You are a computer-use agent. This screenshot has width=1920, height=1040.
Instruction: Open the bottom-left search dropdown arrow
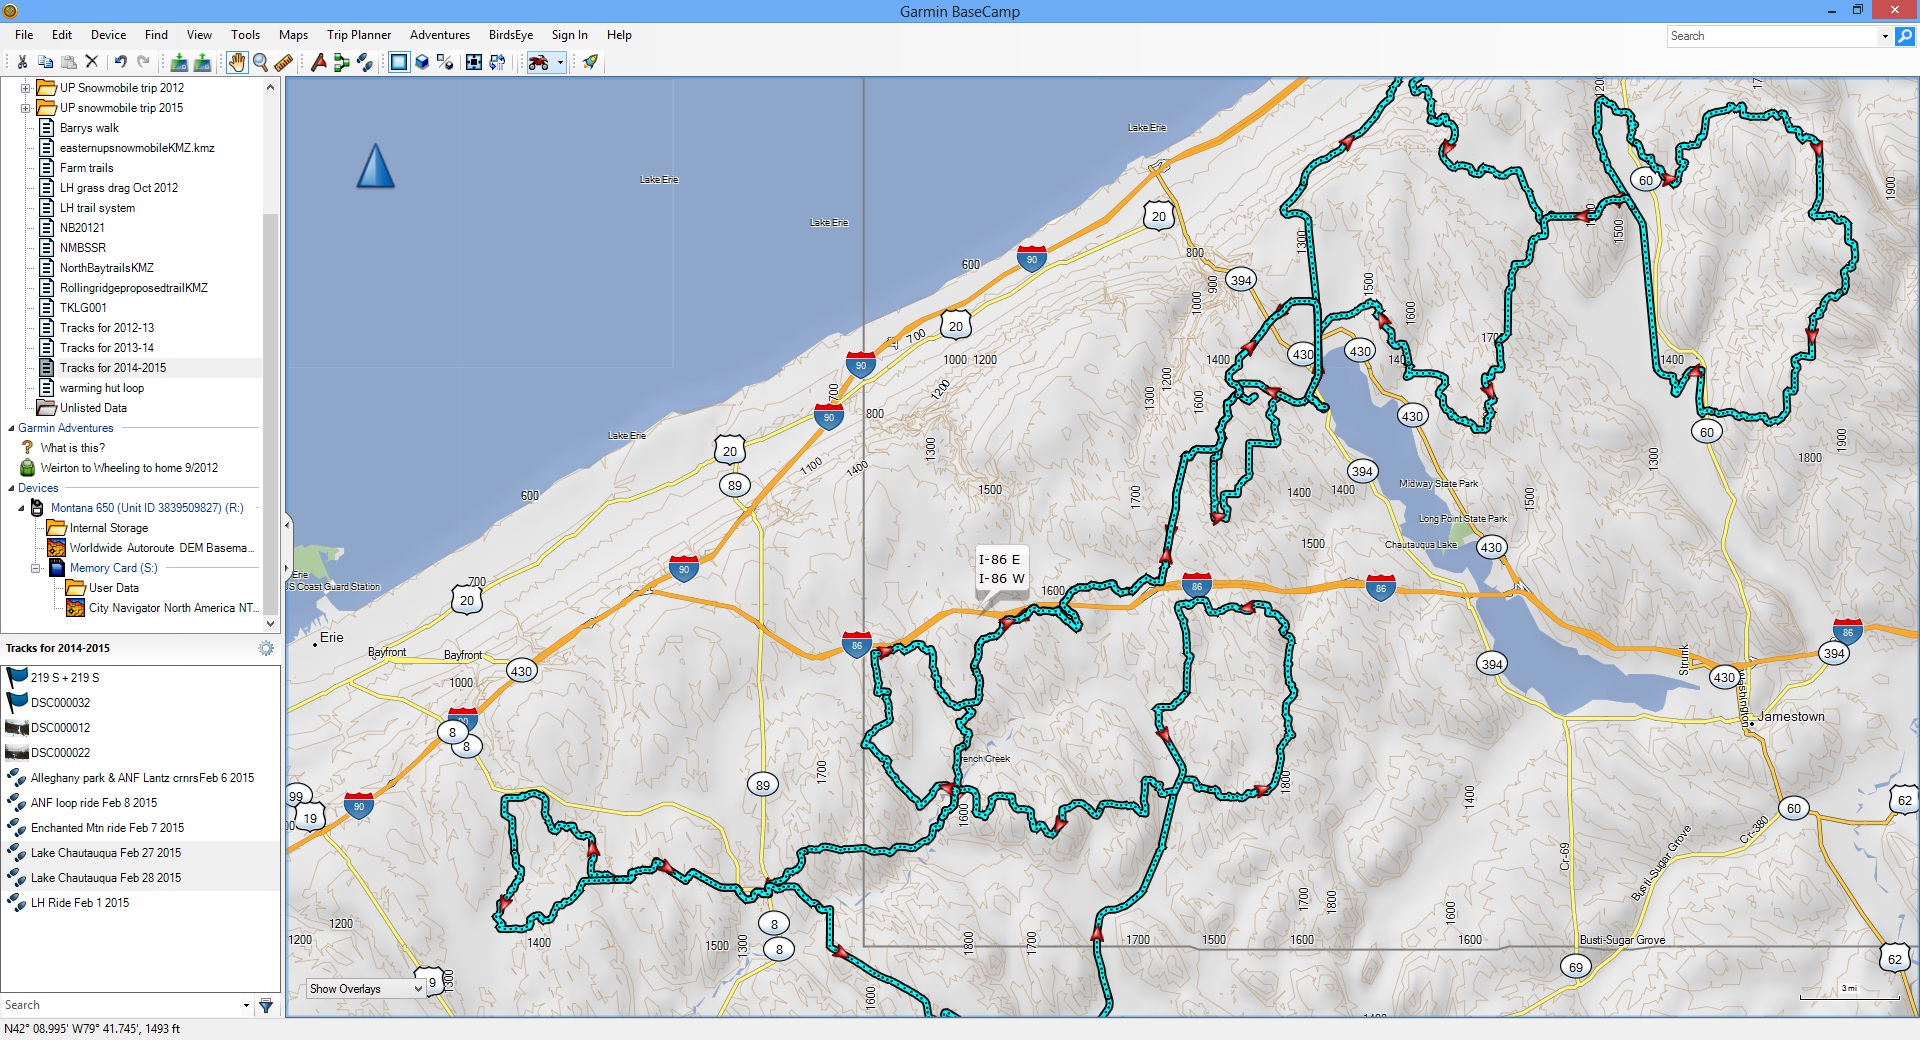(246, 1005)
